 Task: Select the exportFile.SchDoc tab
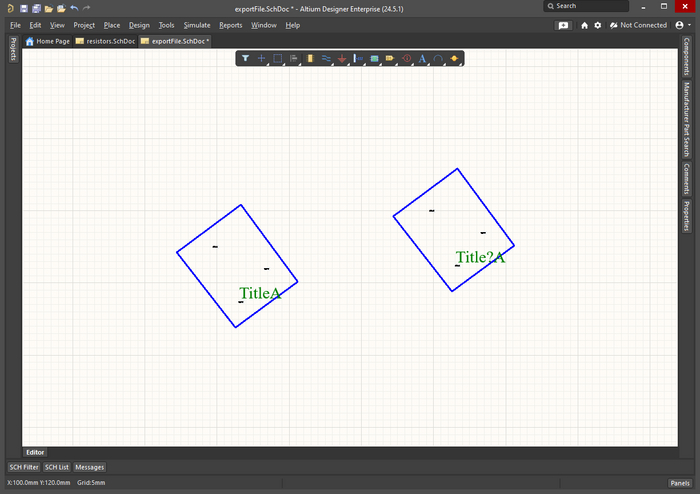(175, 41)
